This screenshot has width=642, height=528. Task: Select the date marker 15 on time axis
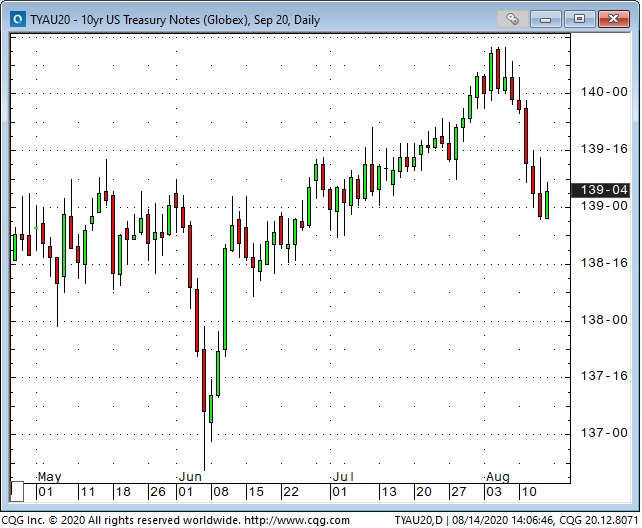point(256,492)
